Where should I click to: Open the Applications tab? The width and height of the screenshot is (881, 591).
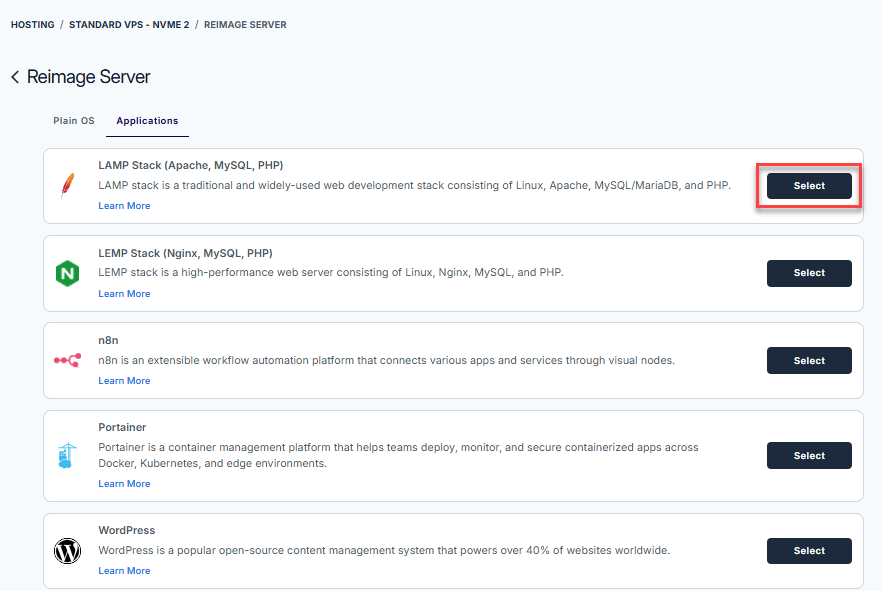click(x=147, y=121)
